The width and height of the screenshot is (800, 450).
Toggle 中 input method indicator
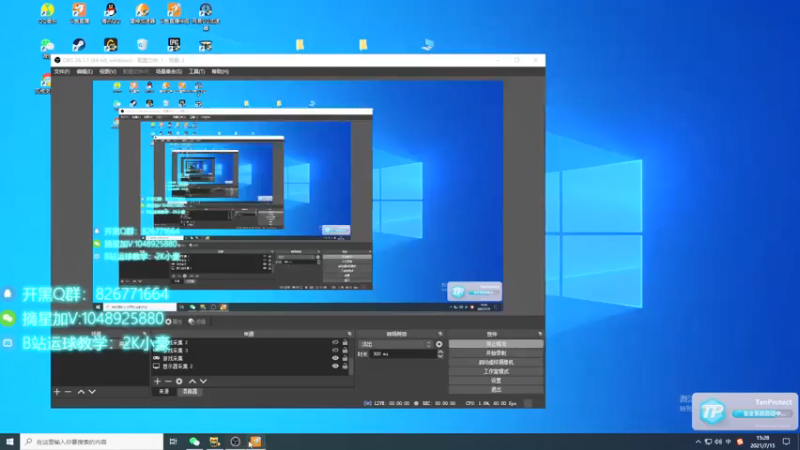(x=729, y=442)
